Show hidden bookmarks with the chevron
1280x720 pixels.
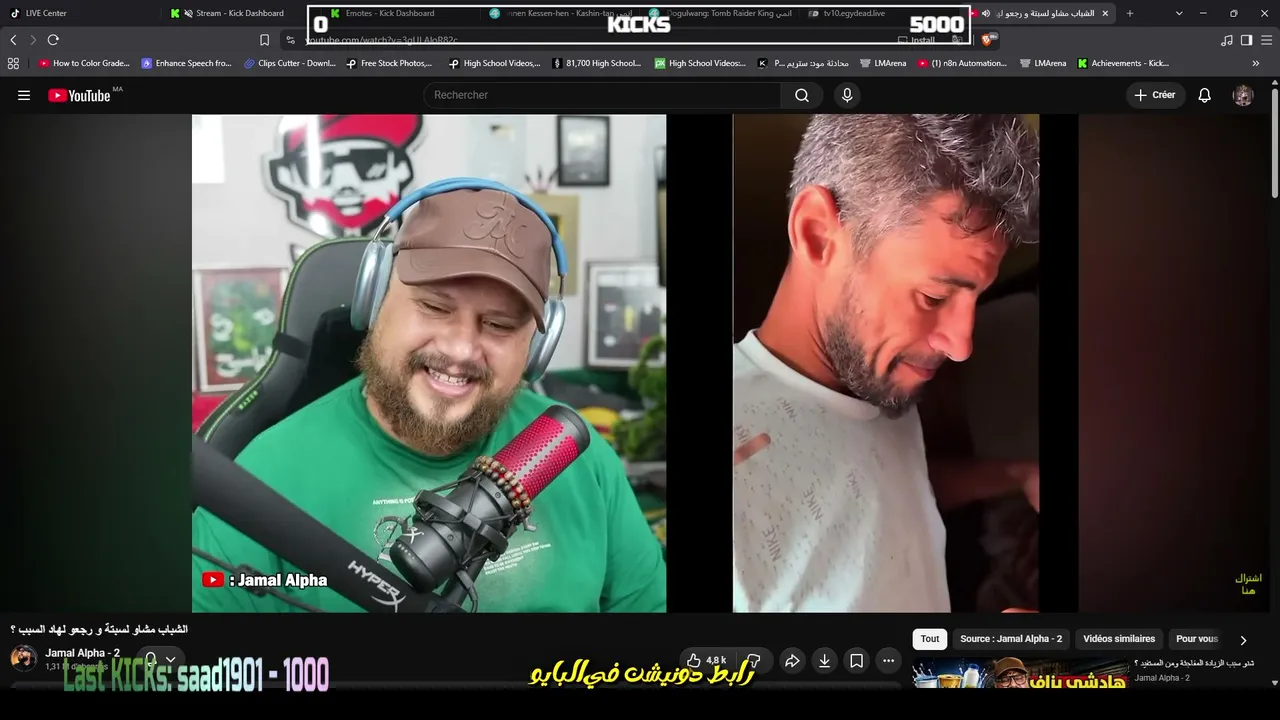[x=1256, y=63]
